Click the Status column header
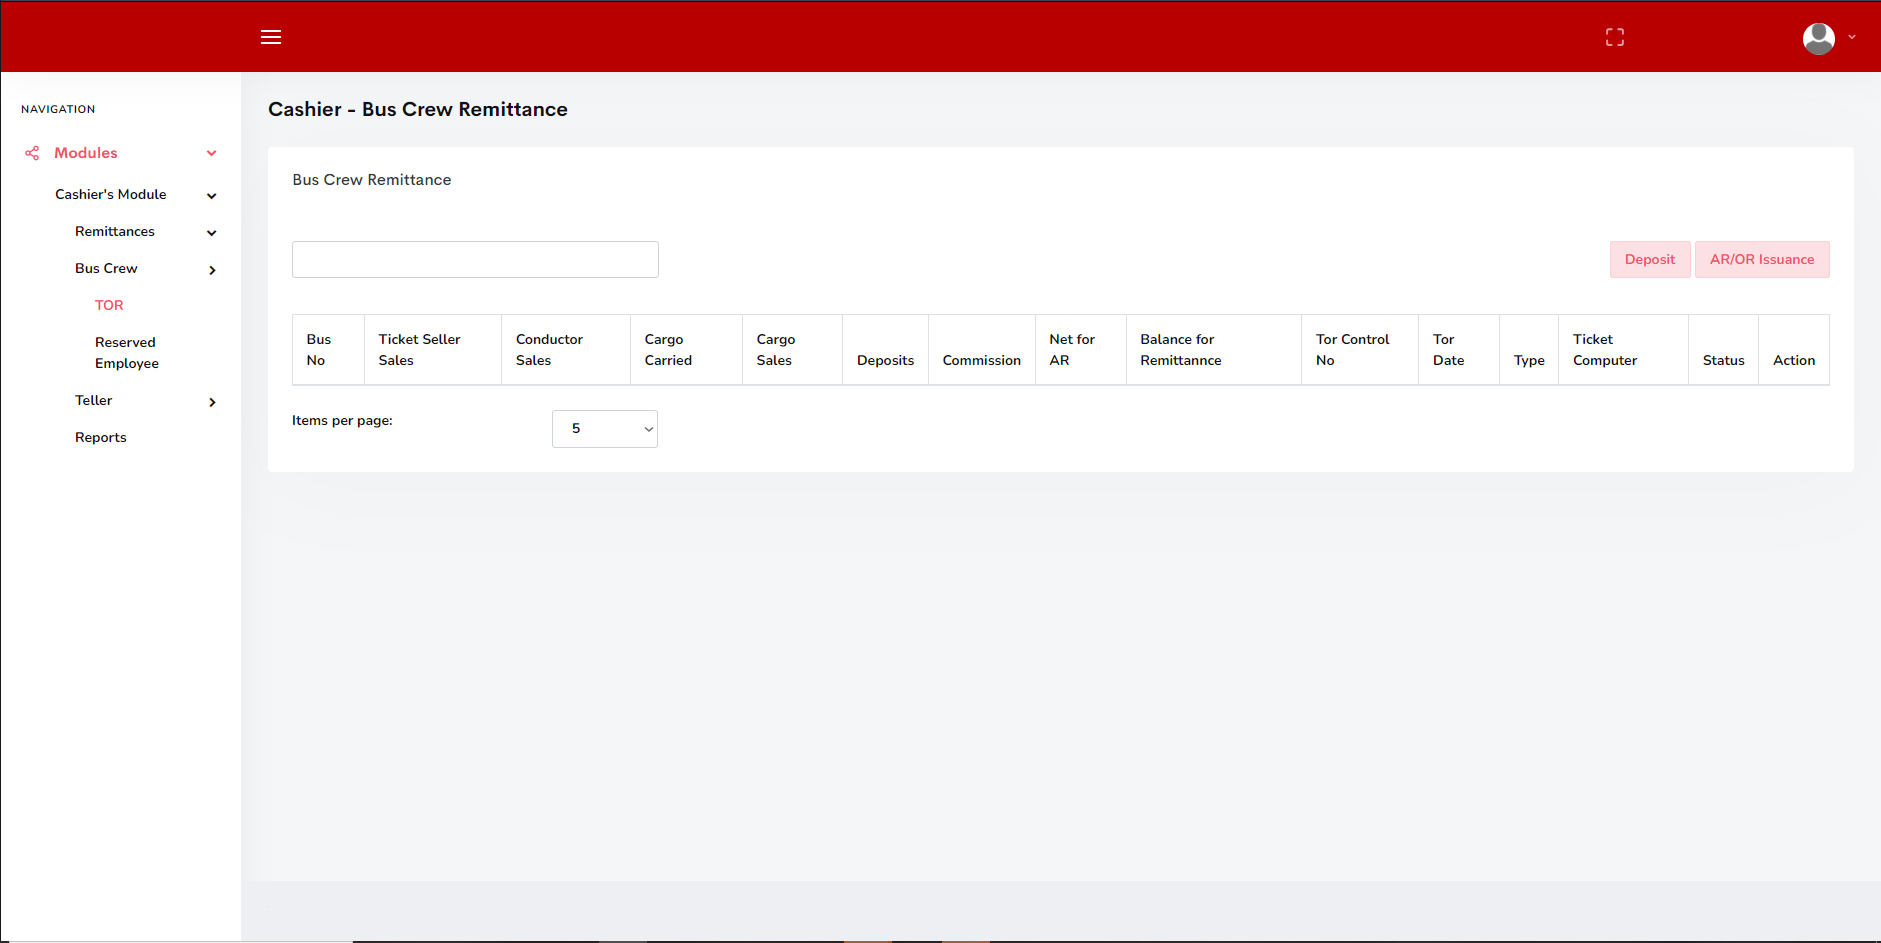 pos(1723,360)
